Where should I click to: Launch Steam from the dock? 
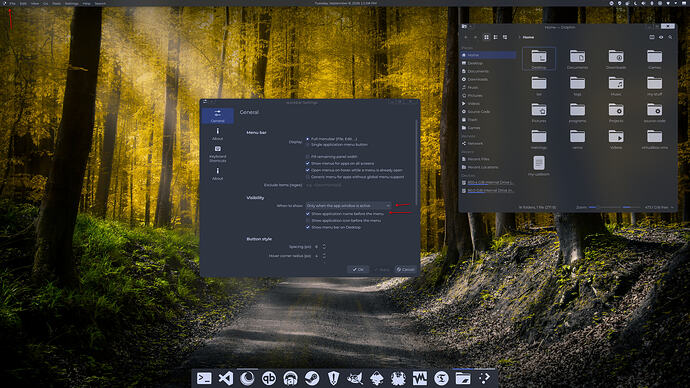click(312, 378)
